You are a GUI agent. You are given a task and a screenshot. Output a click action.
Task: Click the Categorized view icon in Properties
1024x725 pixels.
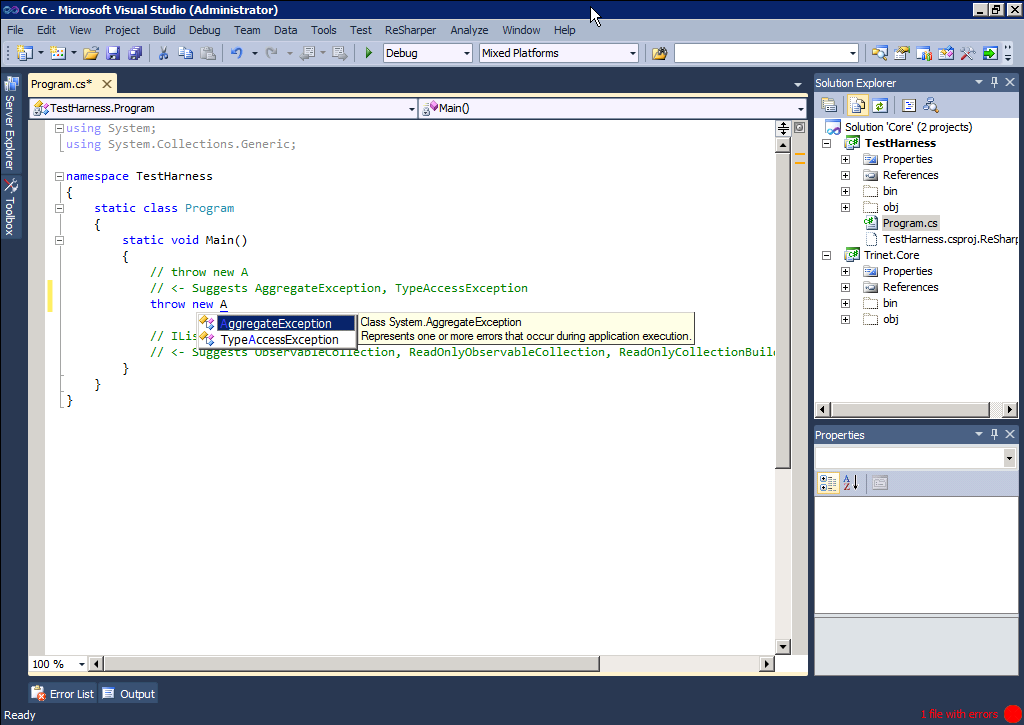pyautogui.click(x=828, y=483)
